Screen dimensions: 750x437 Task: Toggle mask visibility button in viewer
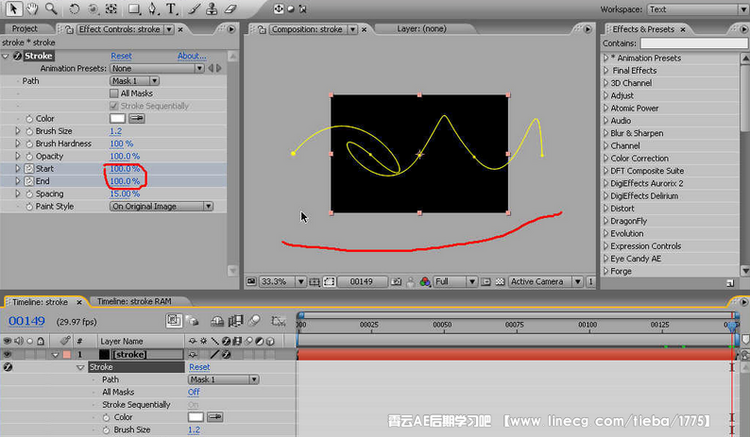coord(329,282)
